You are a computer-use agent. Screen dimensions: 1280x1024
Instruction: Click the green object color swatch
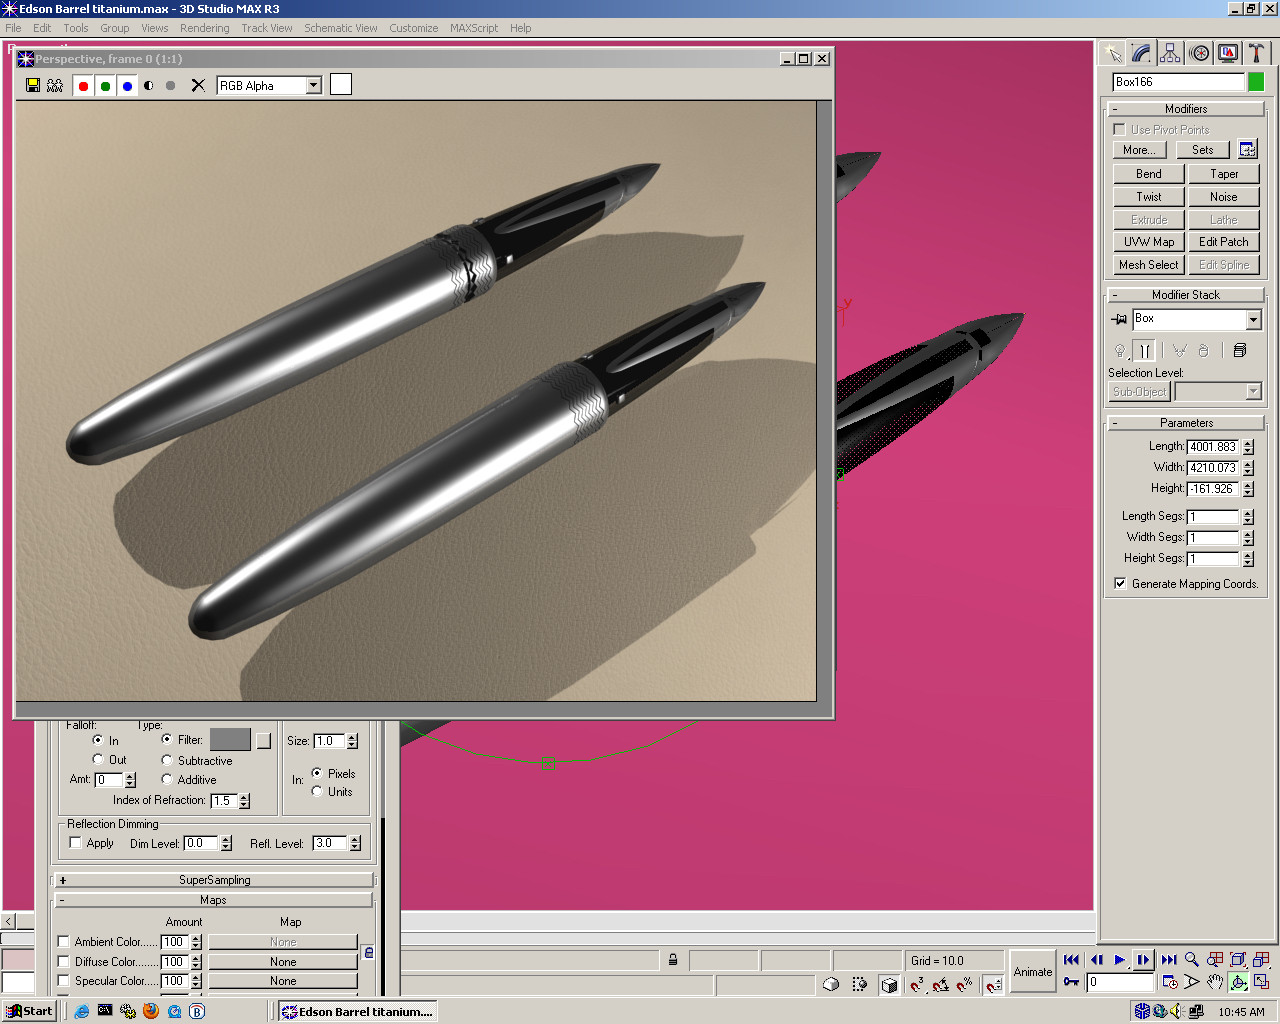click(x=1256, y=82)
